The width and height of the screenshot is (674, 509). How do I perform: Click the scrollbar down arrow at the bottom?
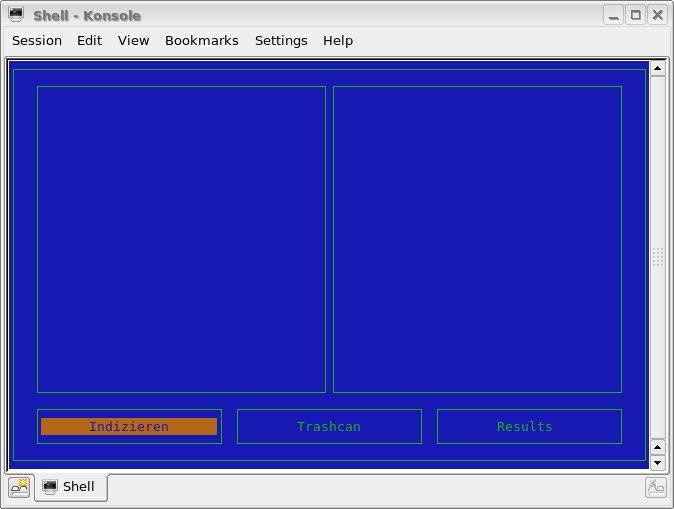657,463
